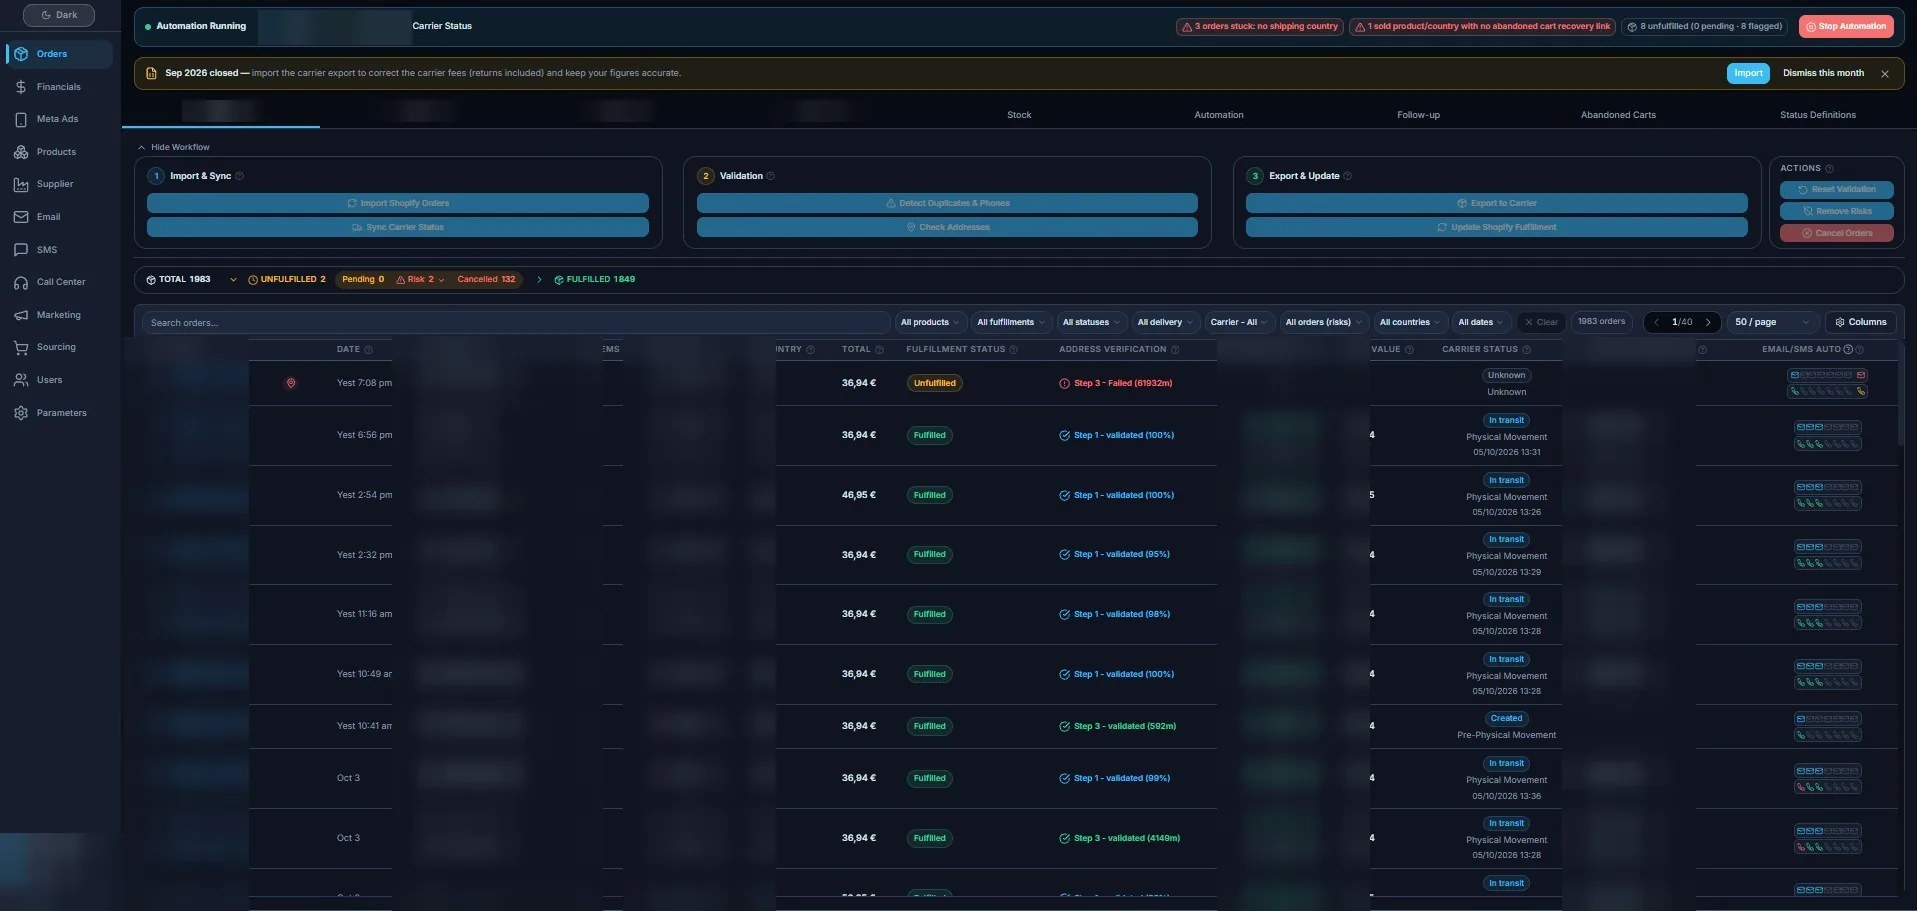This screenshot has width=1917, height=911.
Task: Change the 50 / page setting
Action: tap(1772, 322)
